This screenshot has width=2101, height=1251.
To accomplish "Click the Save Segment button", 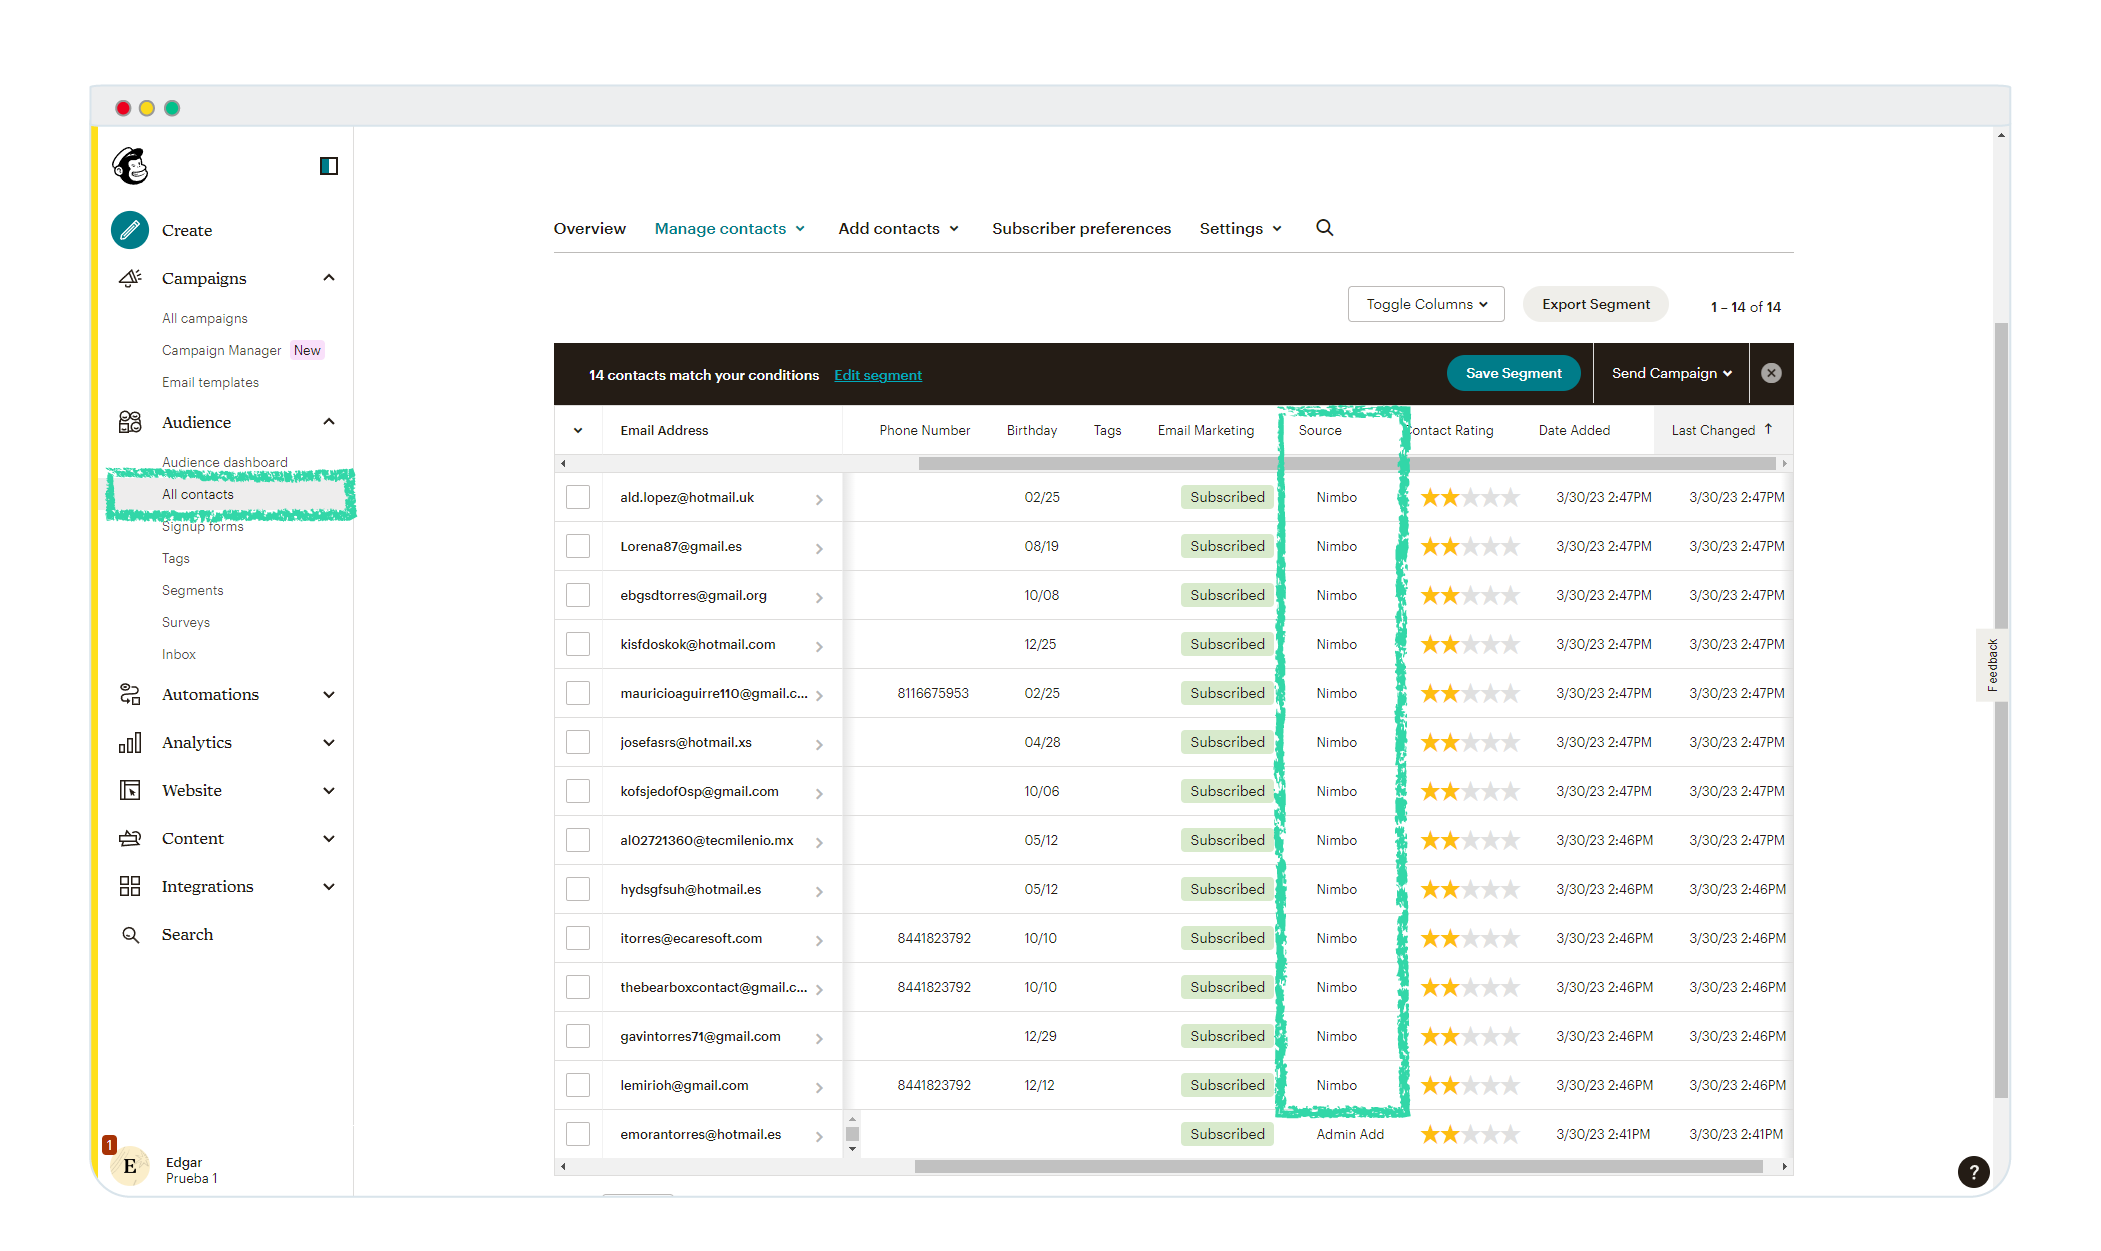I will pos(1513,373).
